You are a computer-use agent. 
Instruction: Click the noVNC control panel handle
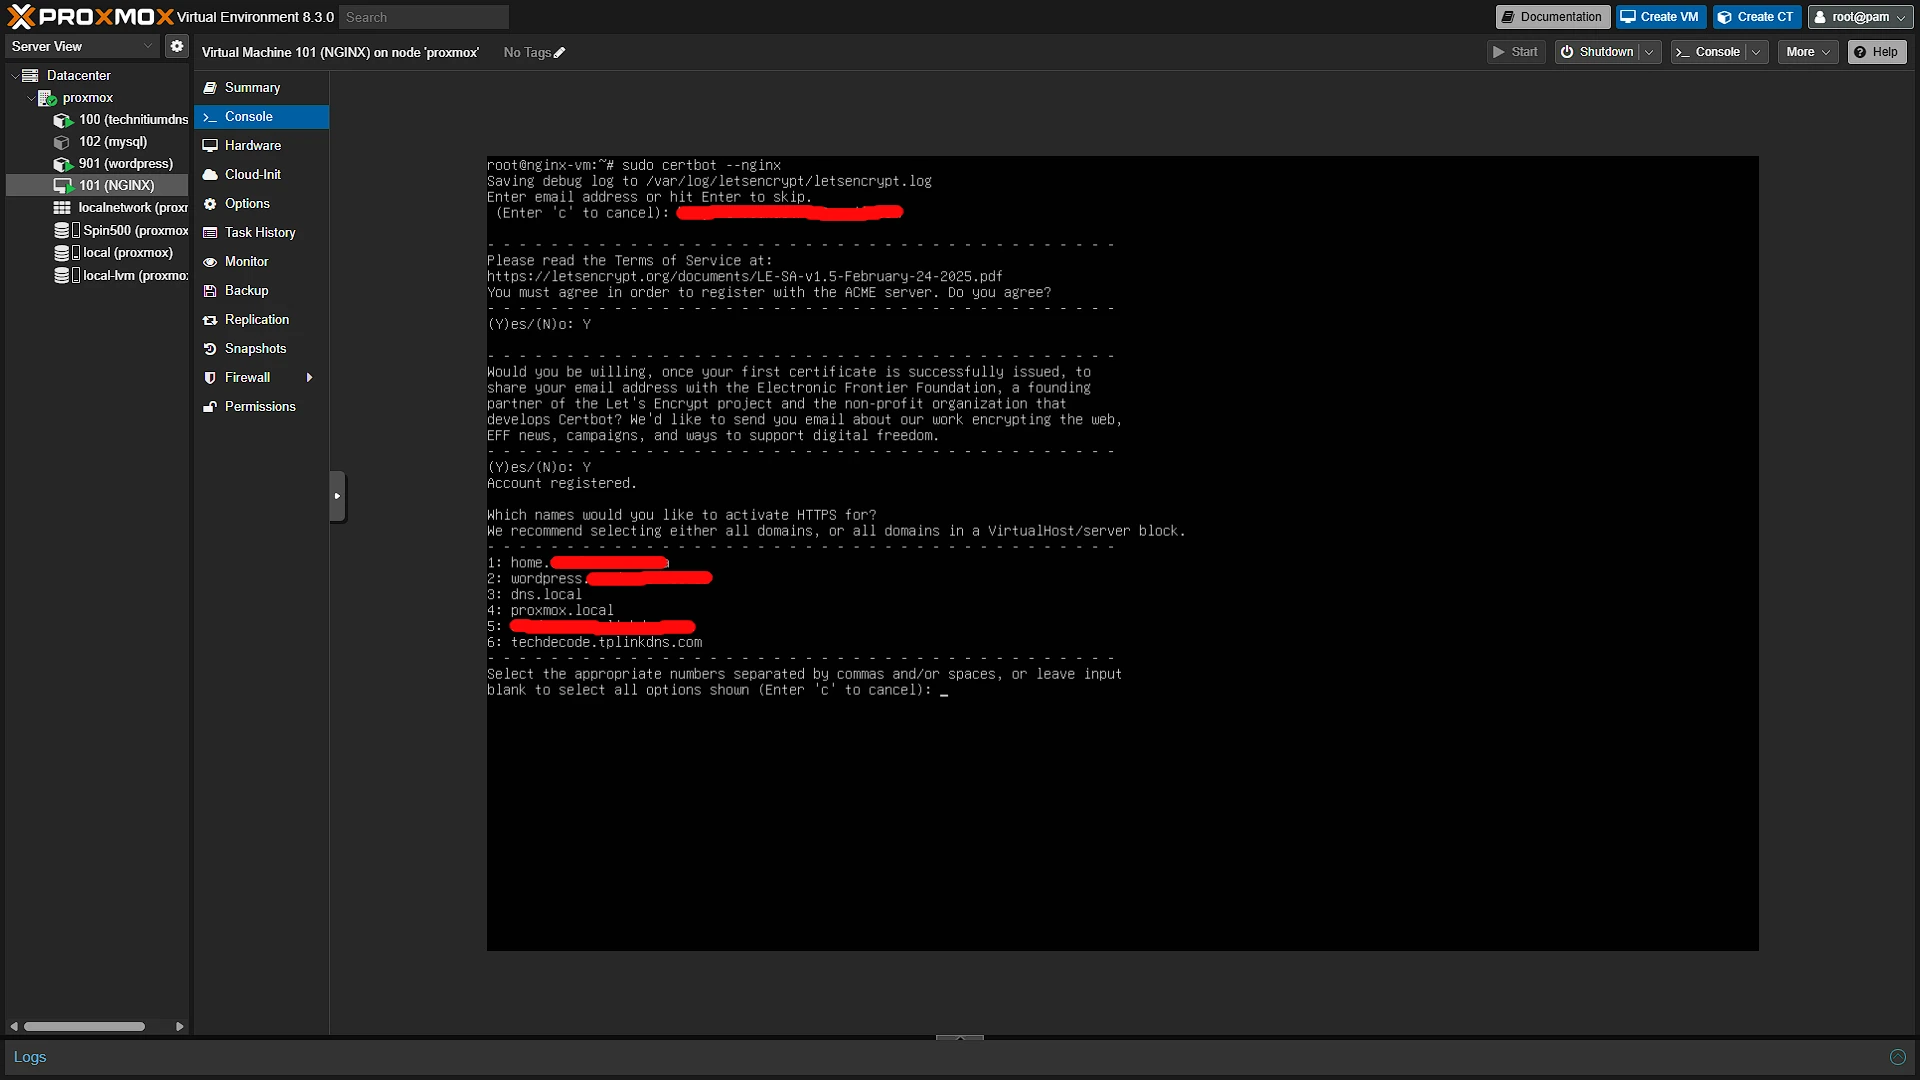tap(337, 496)
